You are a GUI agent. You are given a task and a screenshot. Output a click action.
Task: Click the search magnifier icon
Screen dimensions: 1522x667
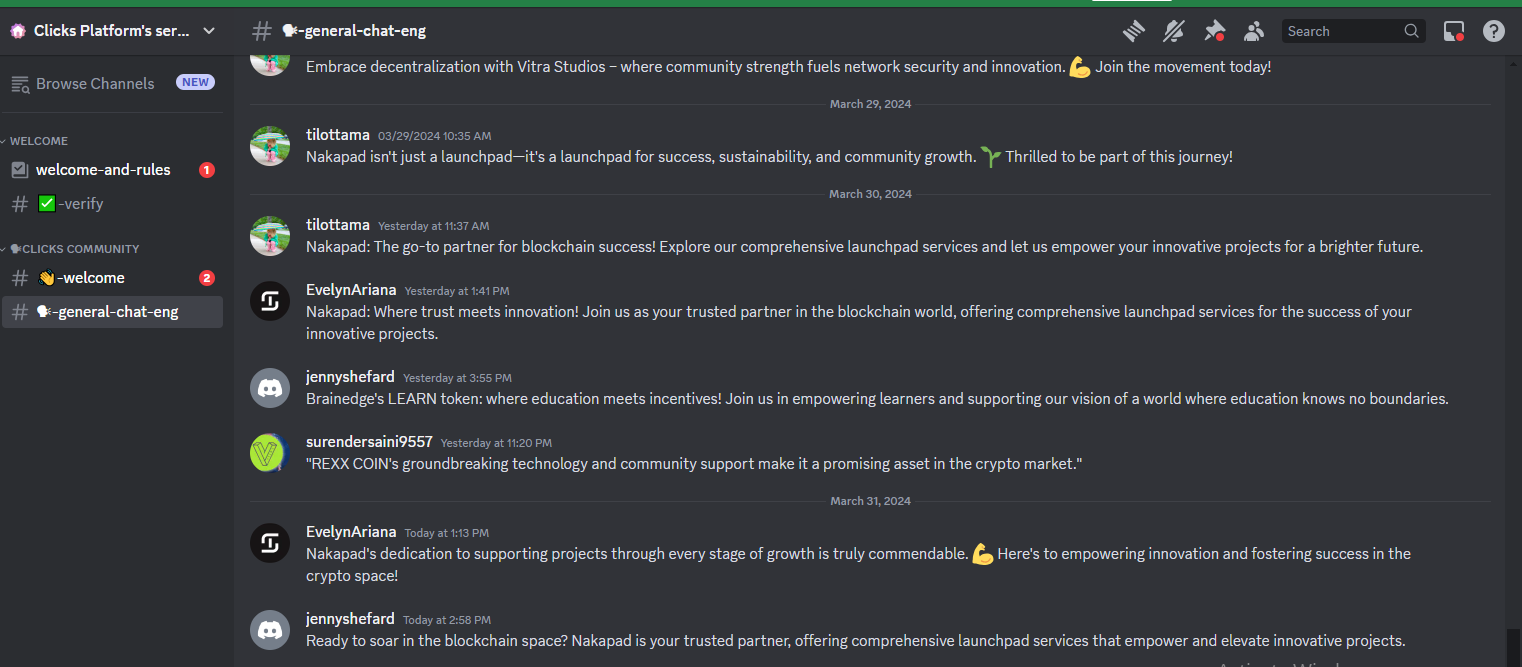coord(1411,31)
